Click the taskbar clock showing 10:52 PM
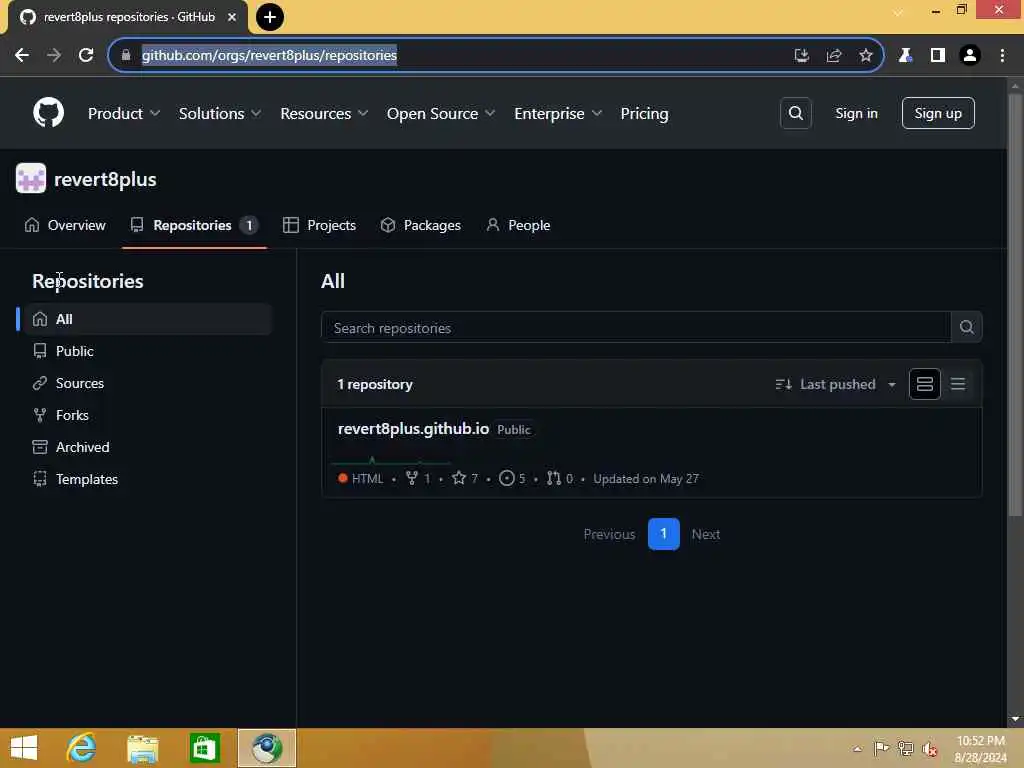The image size is (1024, 768). 980,748
